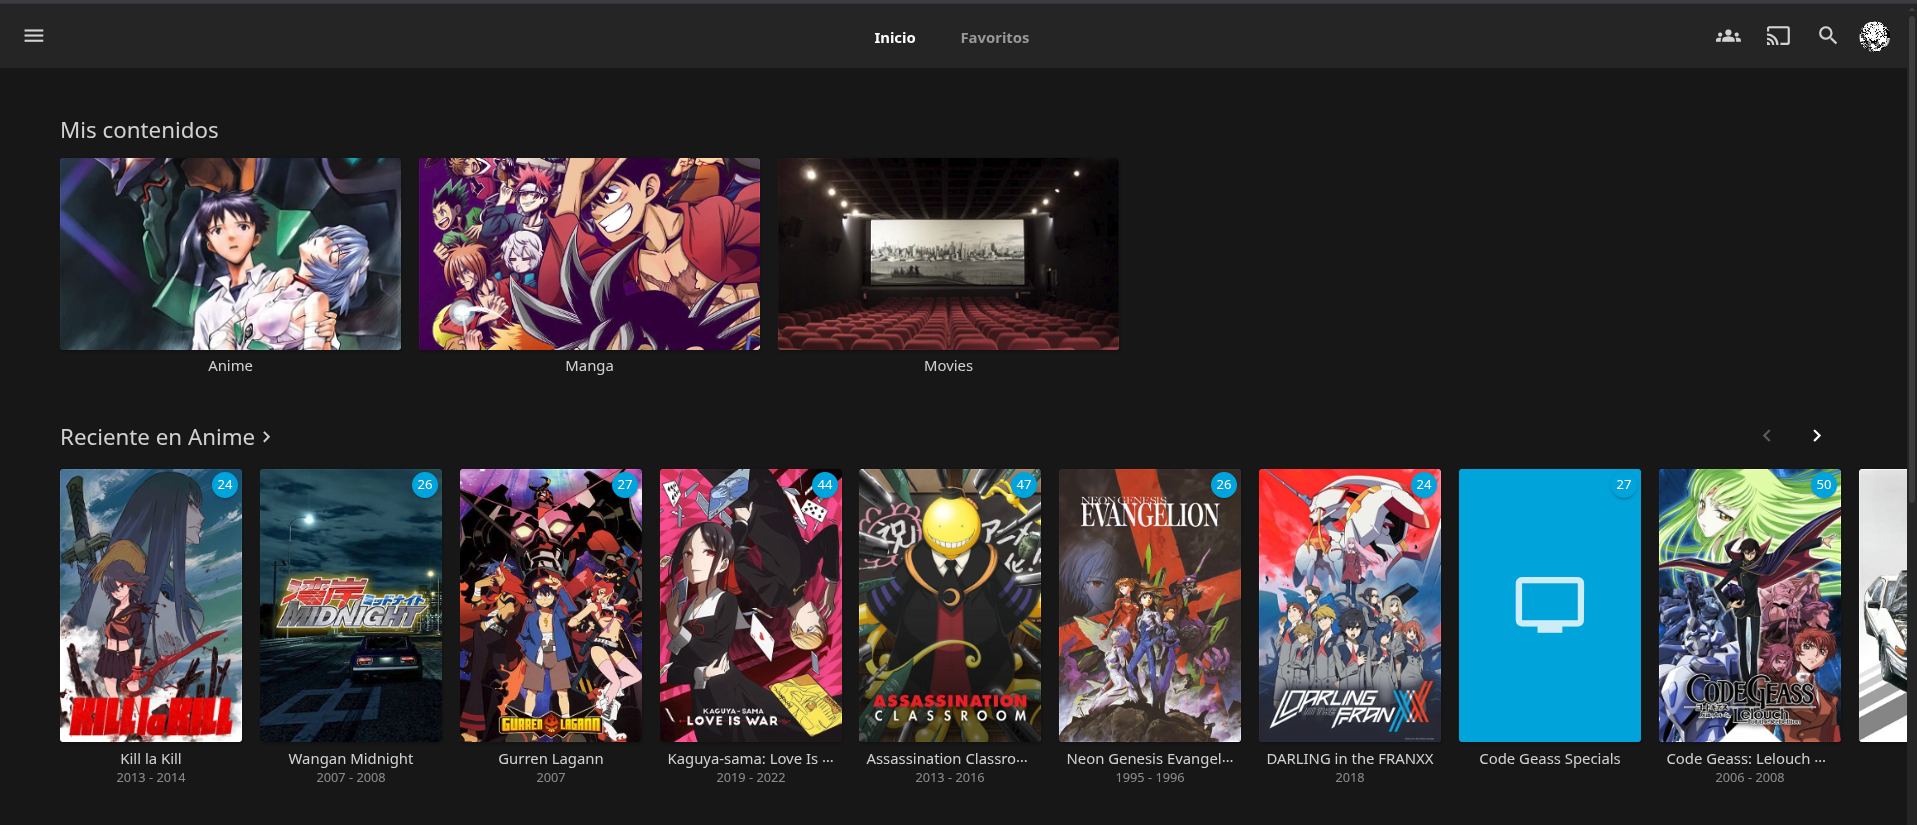Open the Assassination Classroom poster
Screen dimensions: 1917x825
click(950, 606)
